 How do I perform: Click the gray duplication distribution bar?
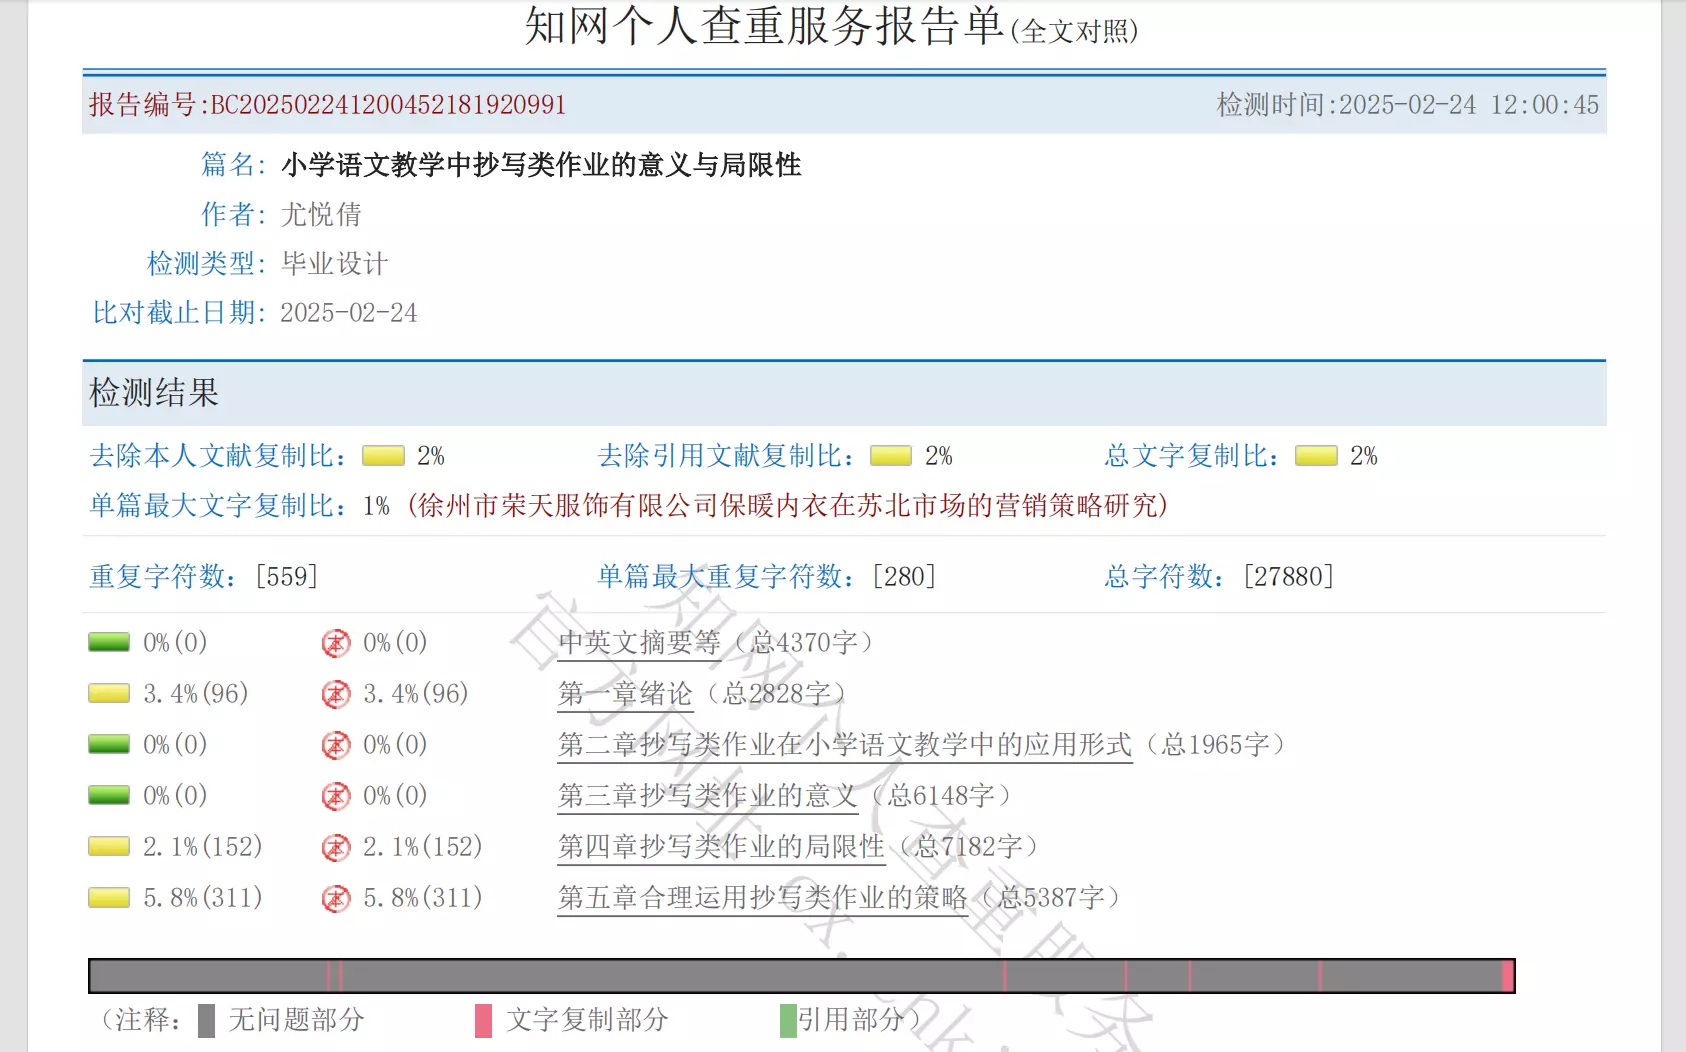[802, 976]
